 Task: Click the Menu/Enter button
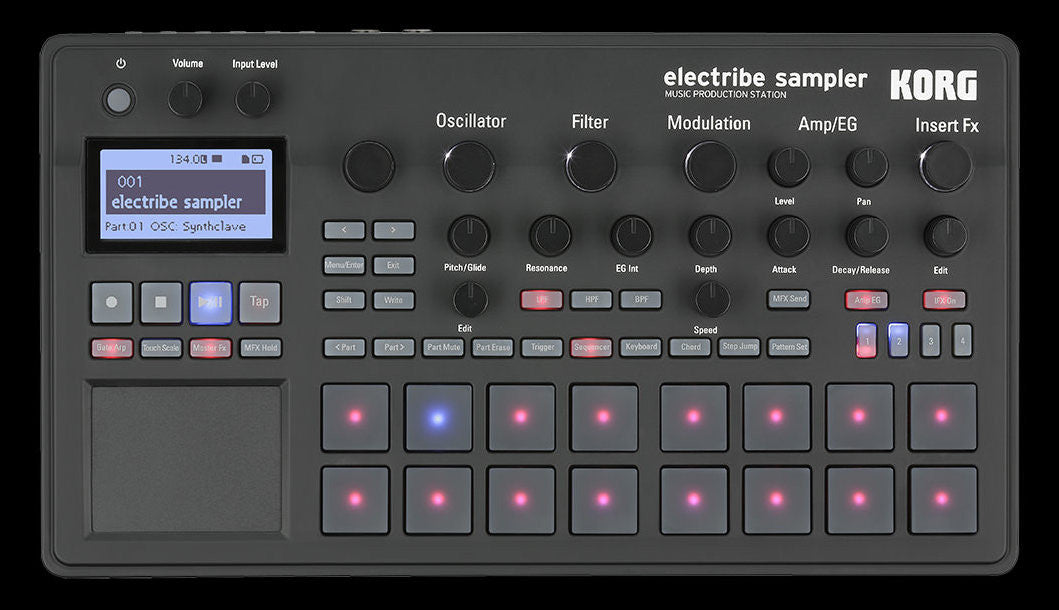coord(344,265)
